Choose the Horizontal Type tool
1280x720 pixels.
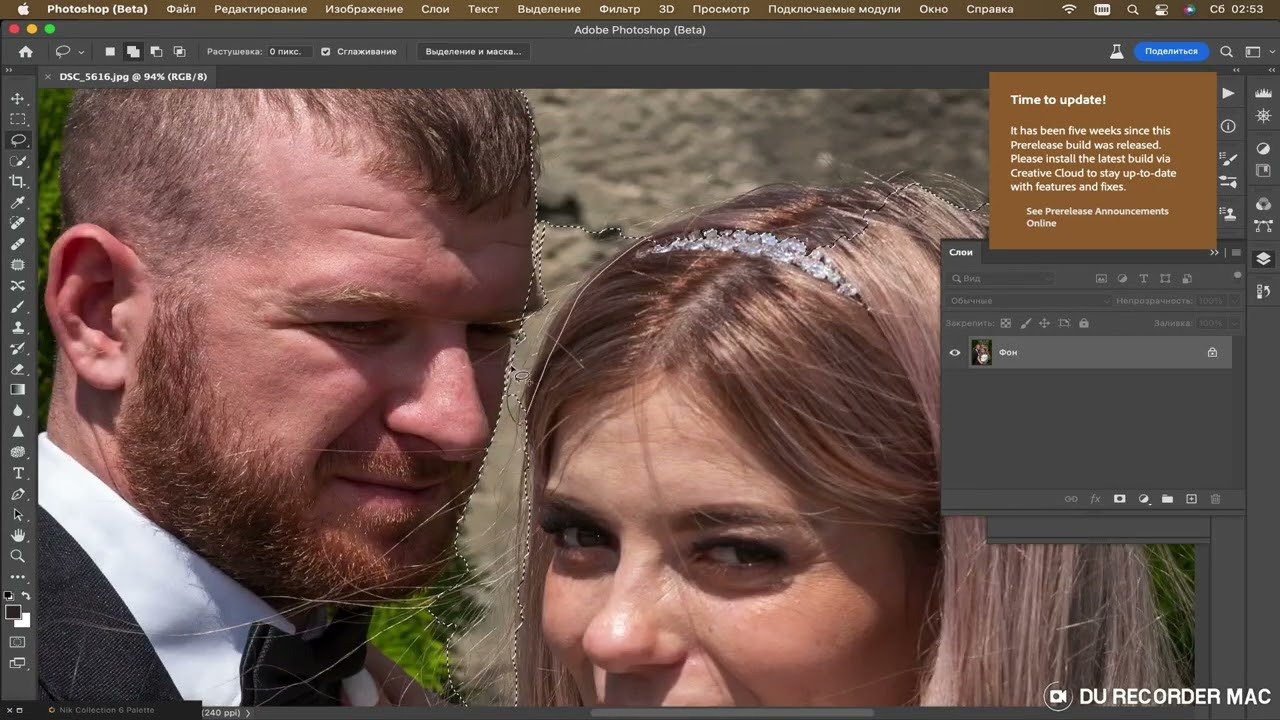tap(18, 473)
